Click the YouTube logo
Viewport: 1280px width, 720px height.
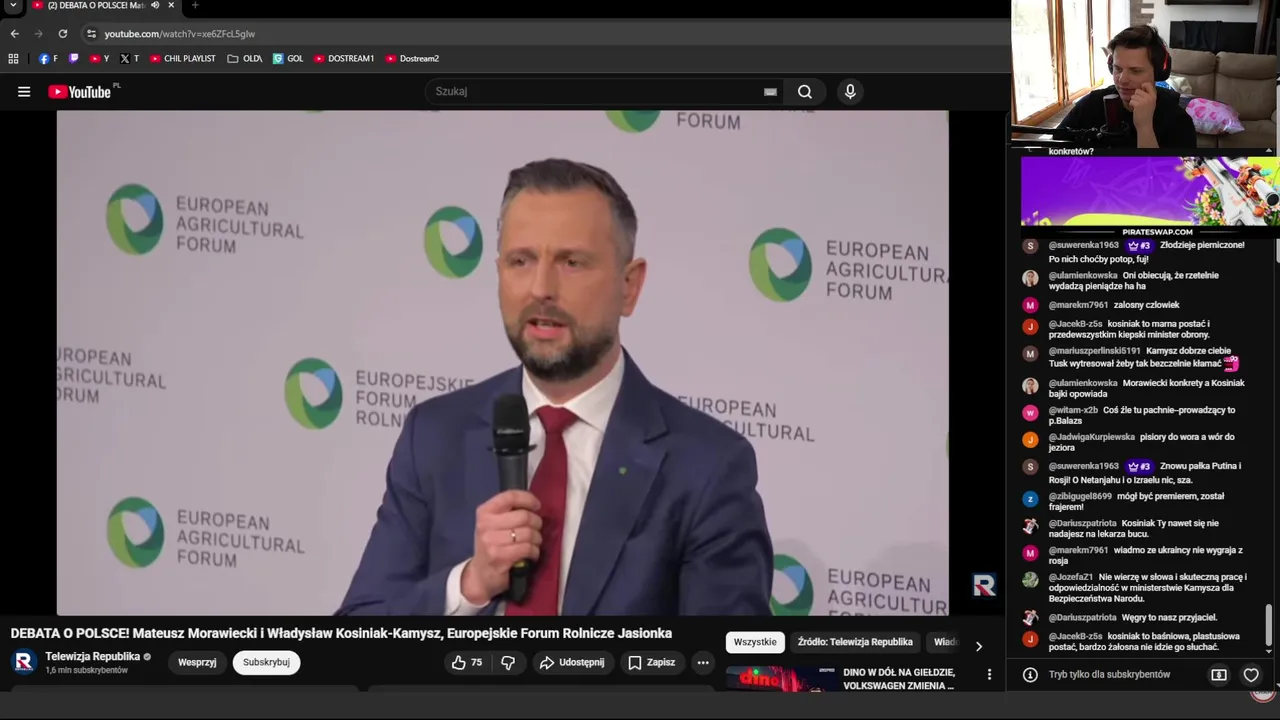coord(79,92)
